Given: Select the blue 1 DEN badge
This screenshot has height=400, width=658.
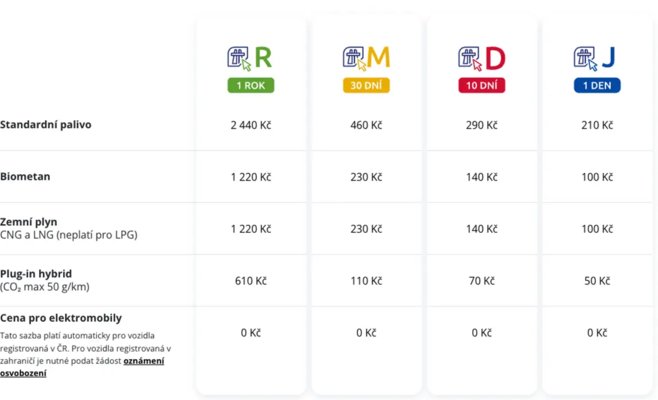Looking at the screenshot, I should (x=597, y=86).
